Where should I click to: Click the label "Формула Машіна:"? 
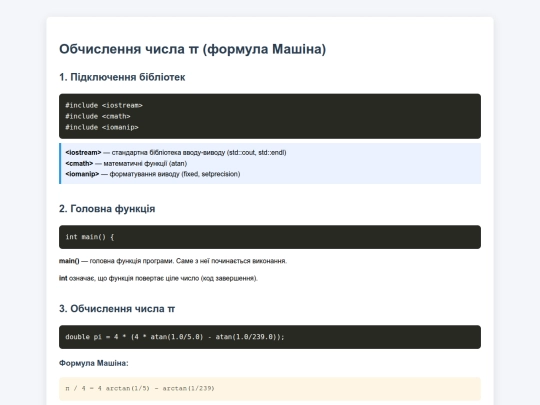tap(94, 363)
